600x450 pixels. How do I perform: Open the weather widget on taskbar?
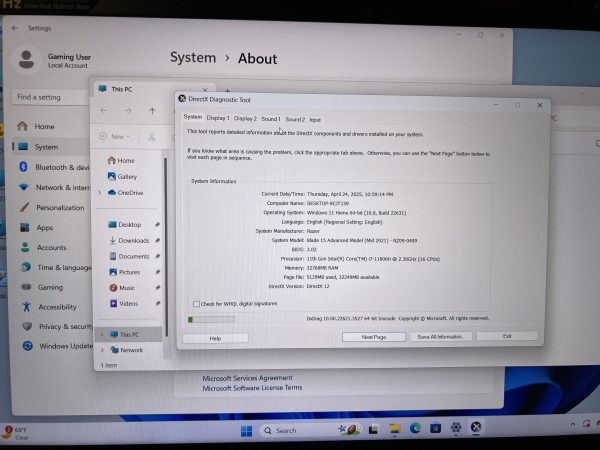coord(15,433)
